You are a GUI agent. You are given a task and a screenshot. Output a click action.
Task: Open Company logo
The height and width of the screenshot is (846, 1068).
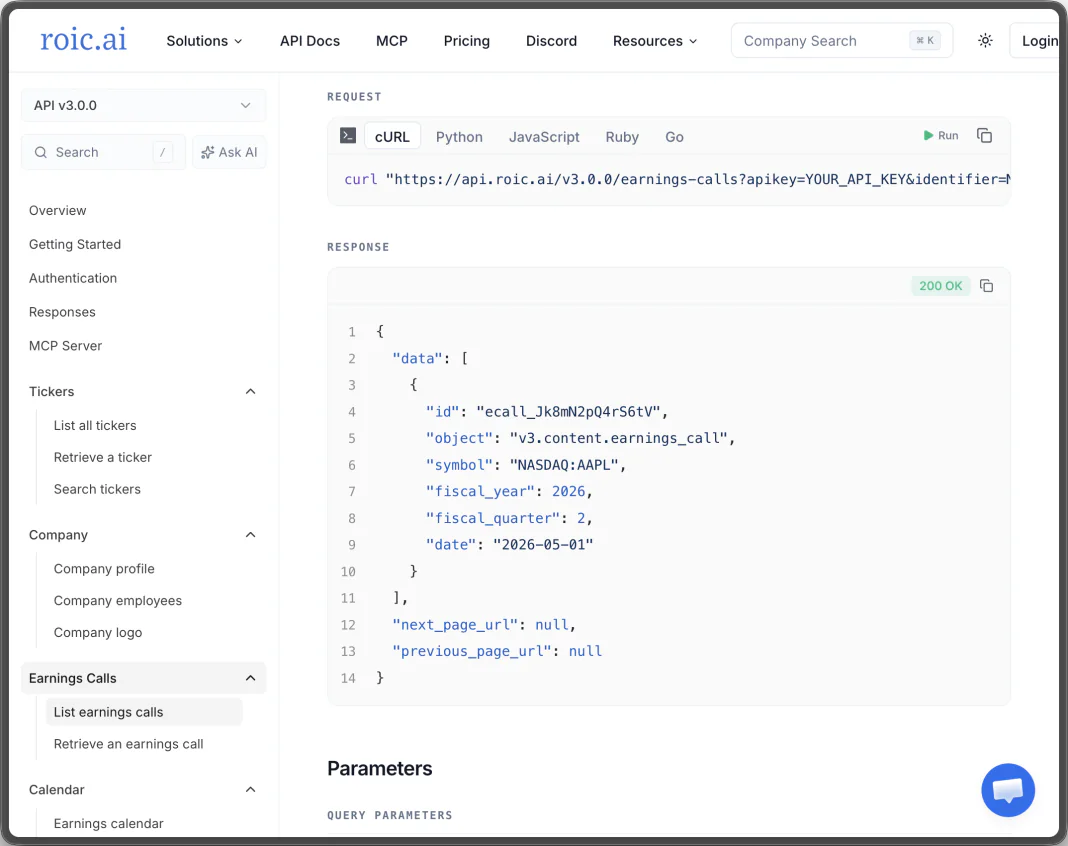click(98, 633)
